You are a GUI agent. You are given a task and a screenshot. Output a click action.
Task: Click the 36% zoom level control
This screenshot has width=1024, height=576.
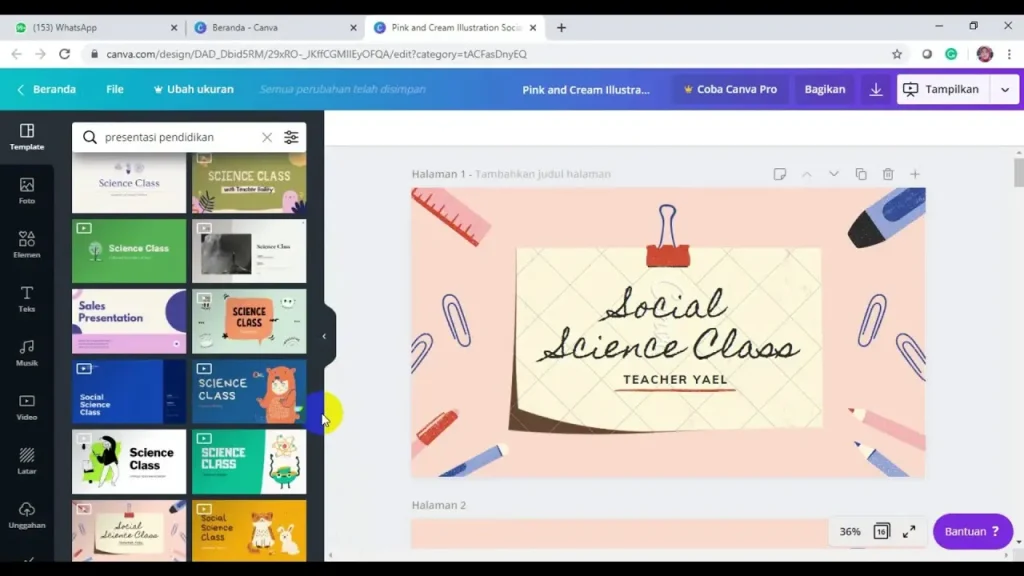click(x=852, y=531)
